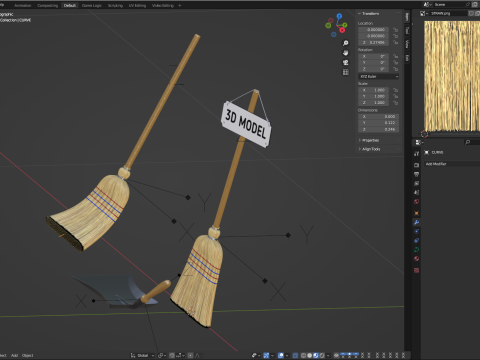Click the straw image texture preview
Viewport: 480px width, 360px height.
(x=452, y=76)
